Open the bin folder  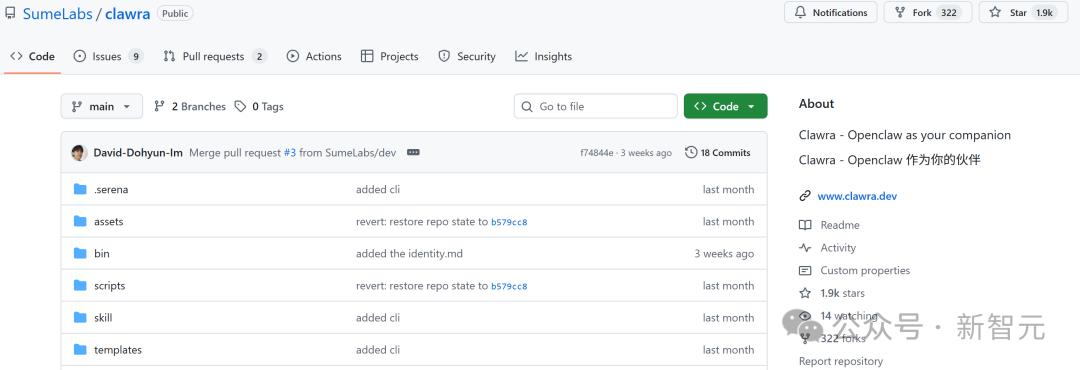(102, 254)
